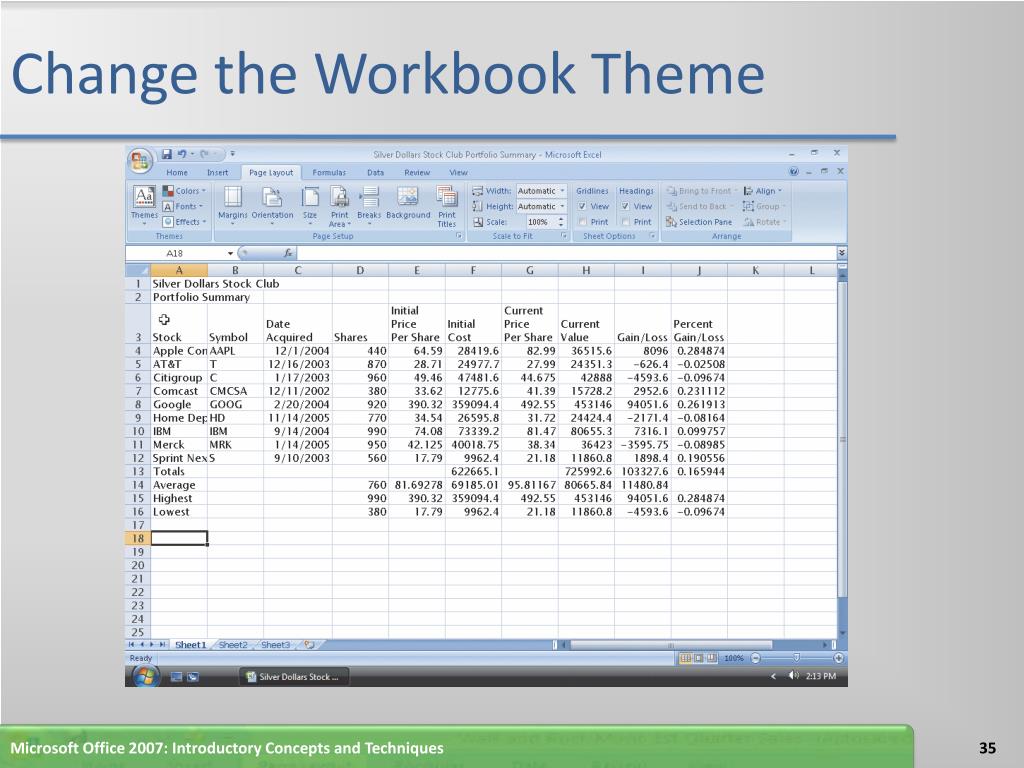Open theme Fonts menu
This screenshot has height=768, width=1024.
183,206
